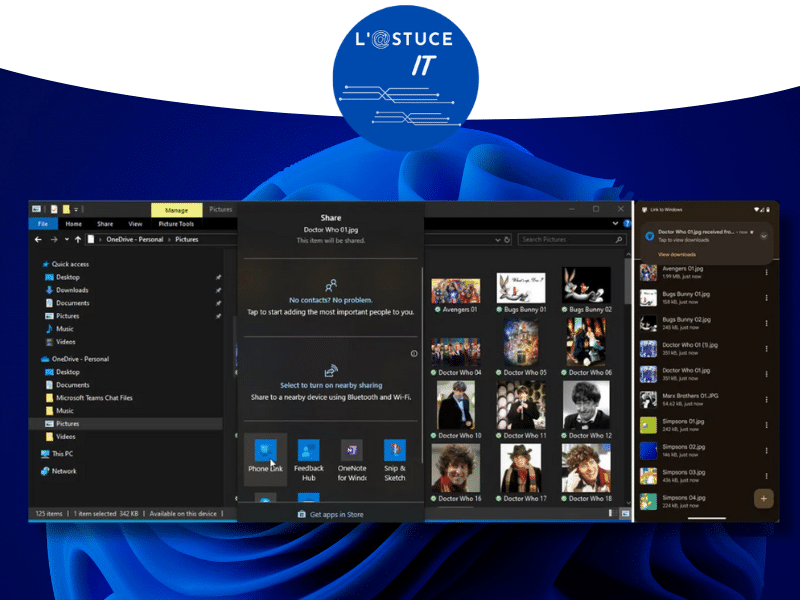The image size is (800, 600).
Task: Click Pictures in the address breadcrumb
Action: 187,239
